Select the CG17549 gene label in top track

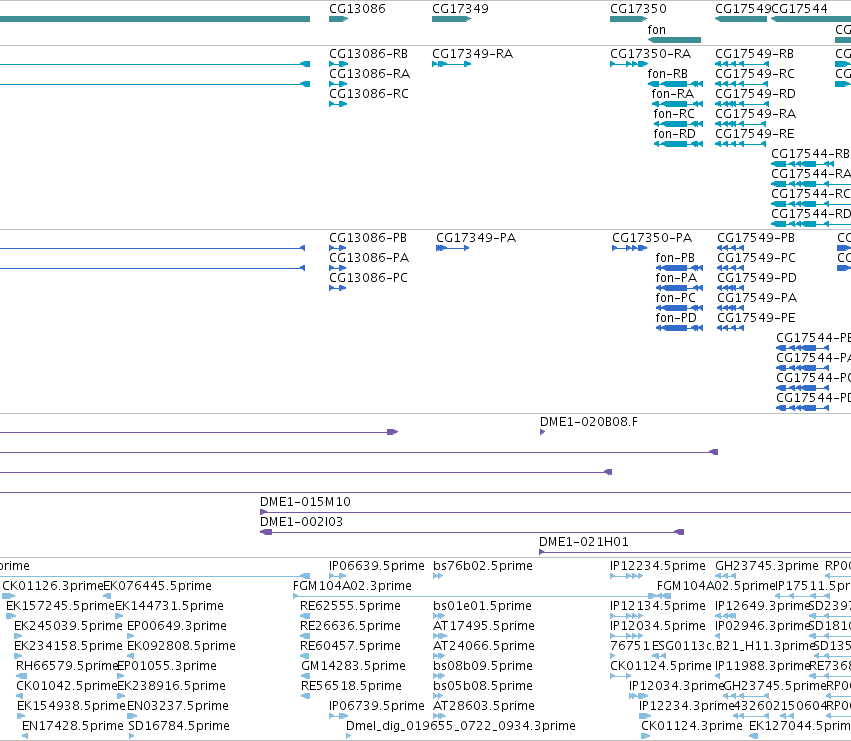click(743, 9)
